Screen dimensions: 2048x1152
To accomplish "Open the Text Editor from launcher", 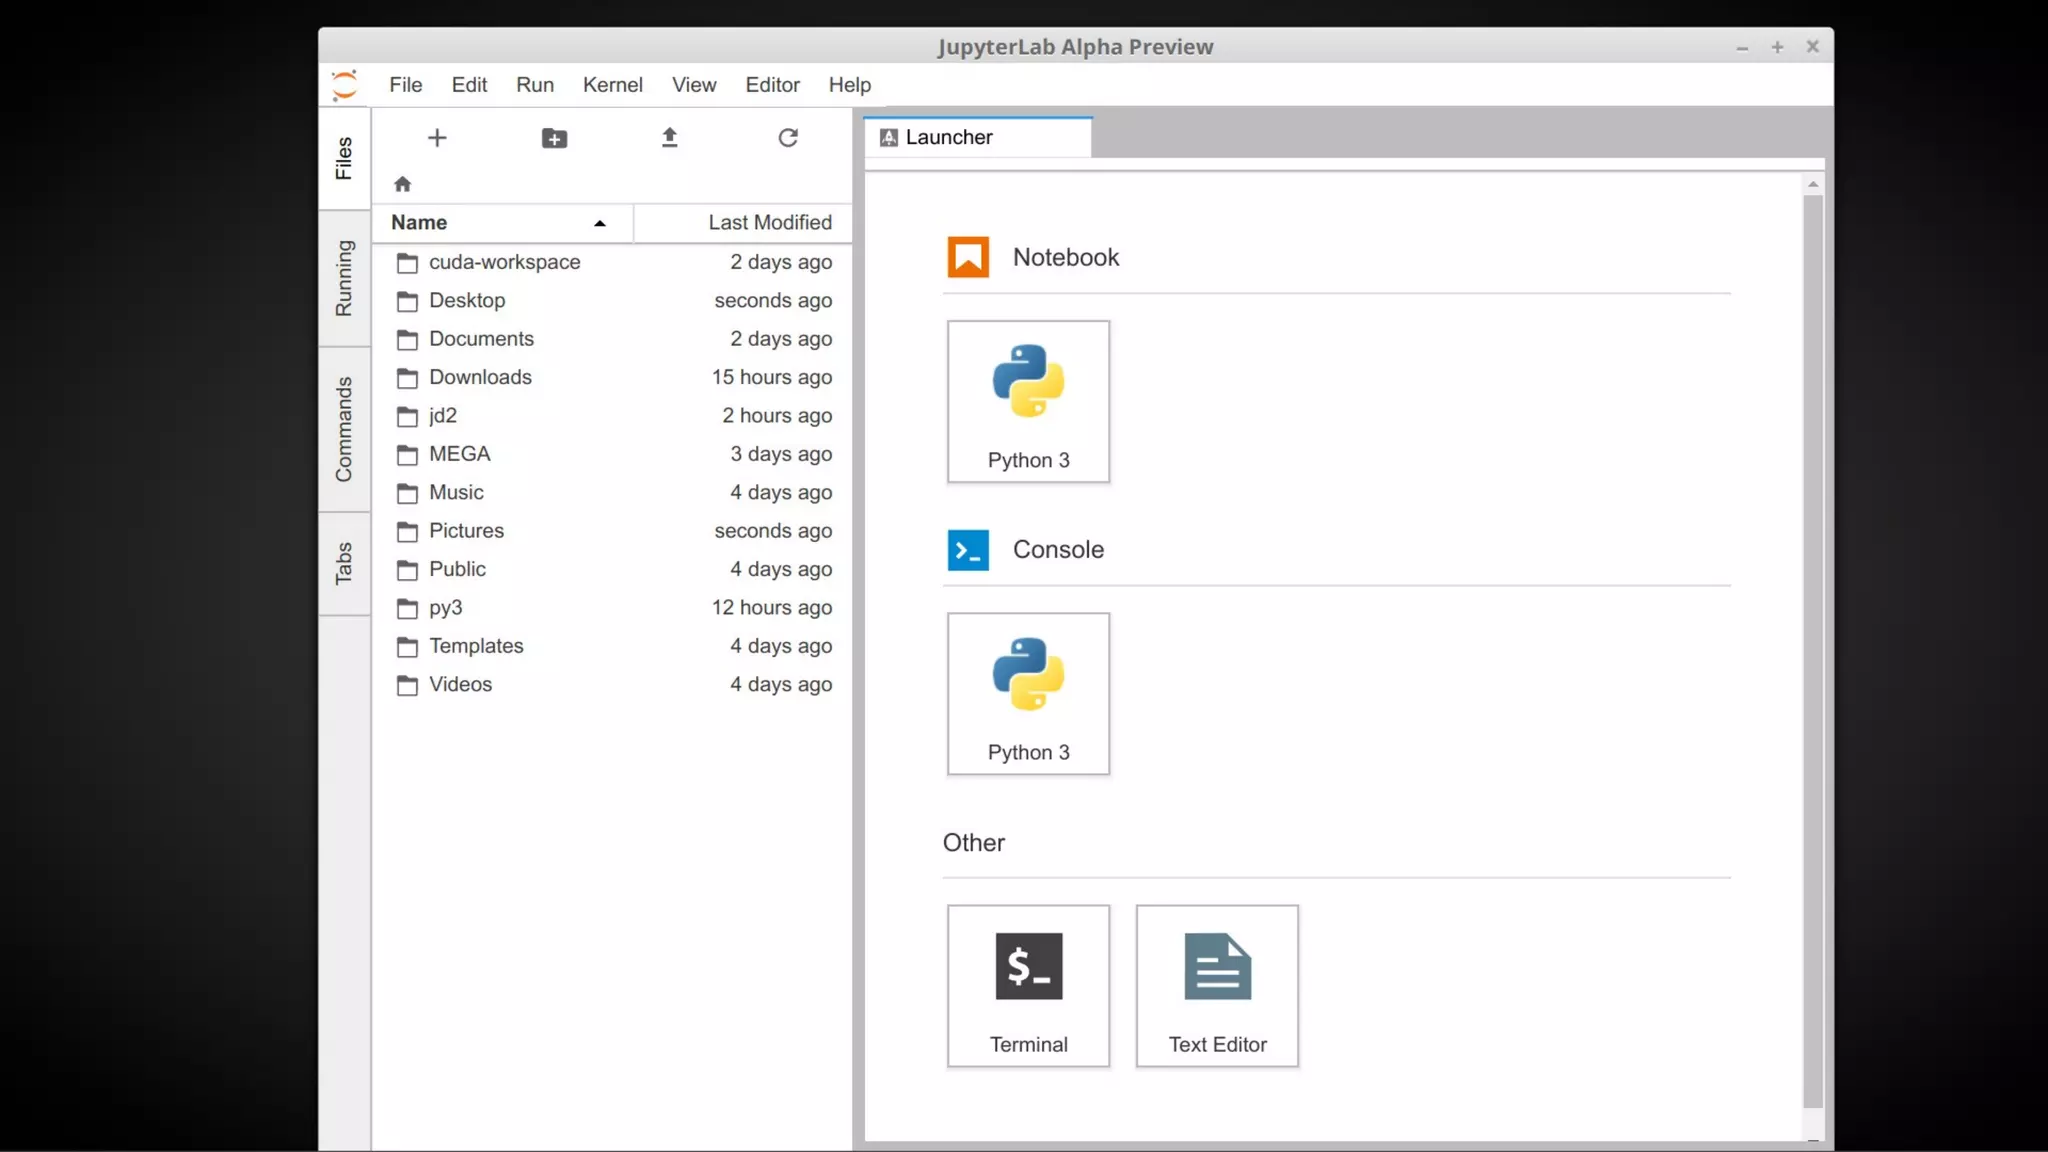I will (x=1217, y=985).
